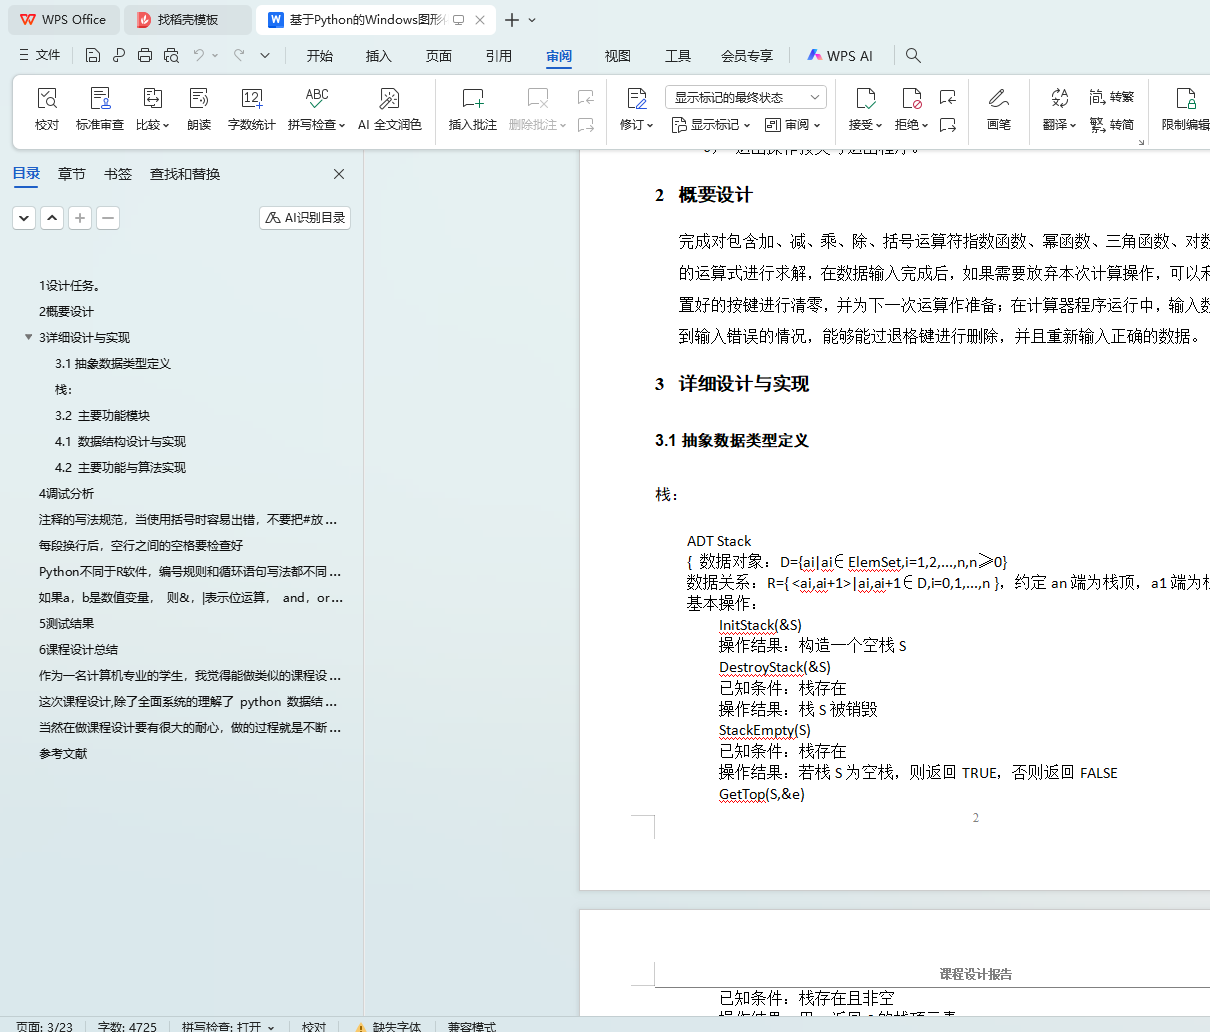Open quick access toolbar customize chevron
The image size is (1210, 1032).
point(265,55)
